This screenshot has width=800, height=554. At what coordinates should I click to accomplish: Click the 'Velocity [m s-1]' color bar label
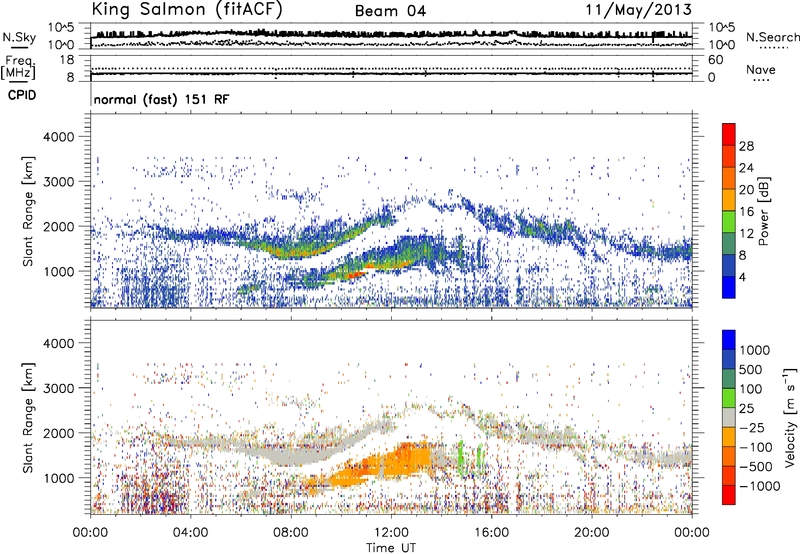tap(790, 417)
